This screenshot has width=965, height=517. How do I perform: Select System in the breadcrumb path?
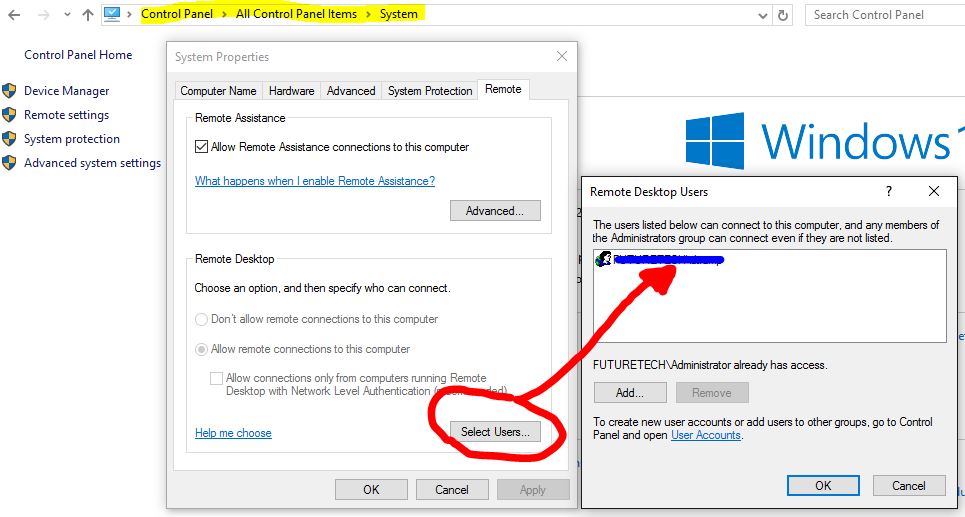click(398, 14)
